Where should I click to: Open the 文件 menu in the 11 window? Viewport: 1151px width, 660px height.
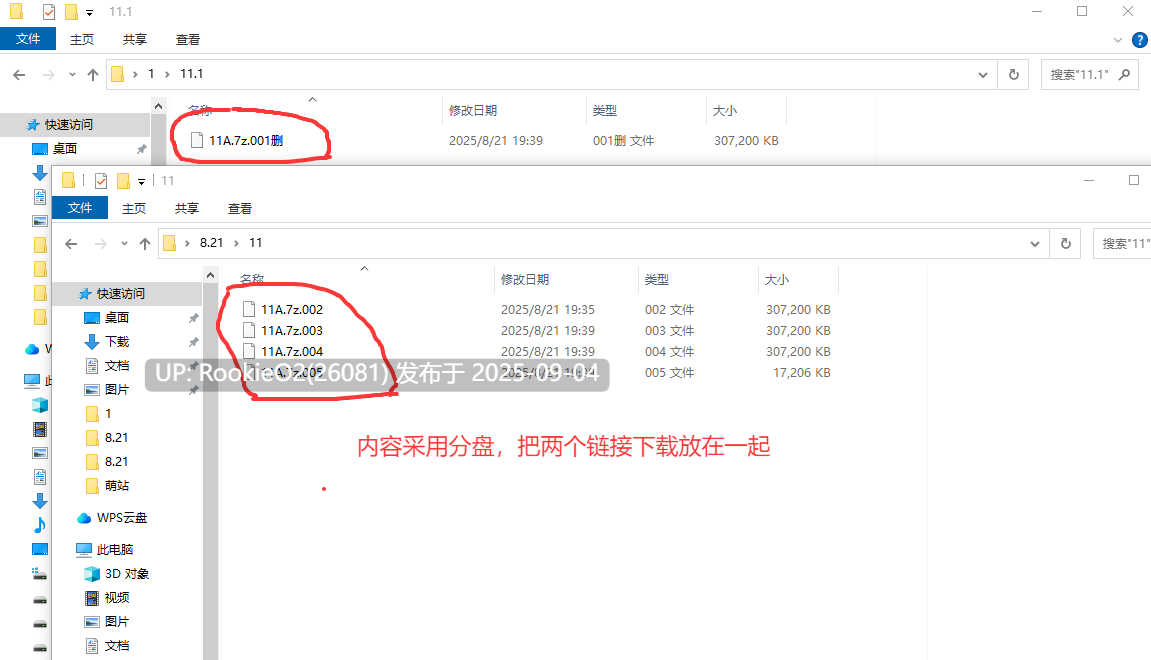(x=80, y=208)
